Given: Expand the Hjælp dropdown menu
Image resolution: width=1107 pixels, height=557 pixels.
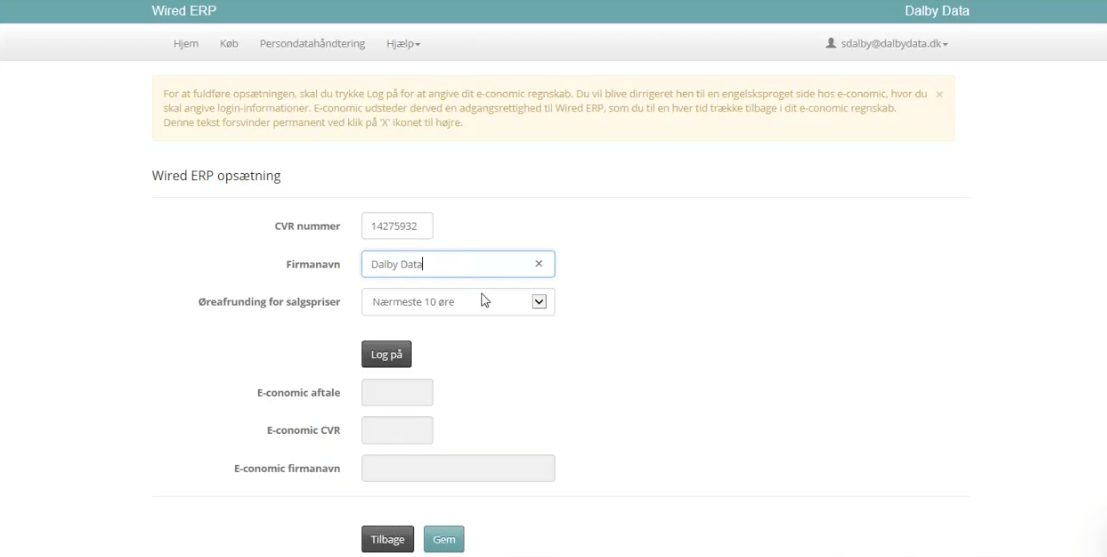Looking at the screenshot, I should coord(403,44).
